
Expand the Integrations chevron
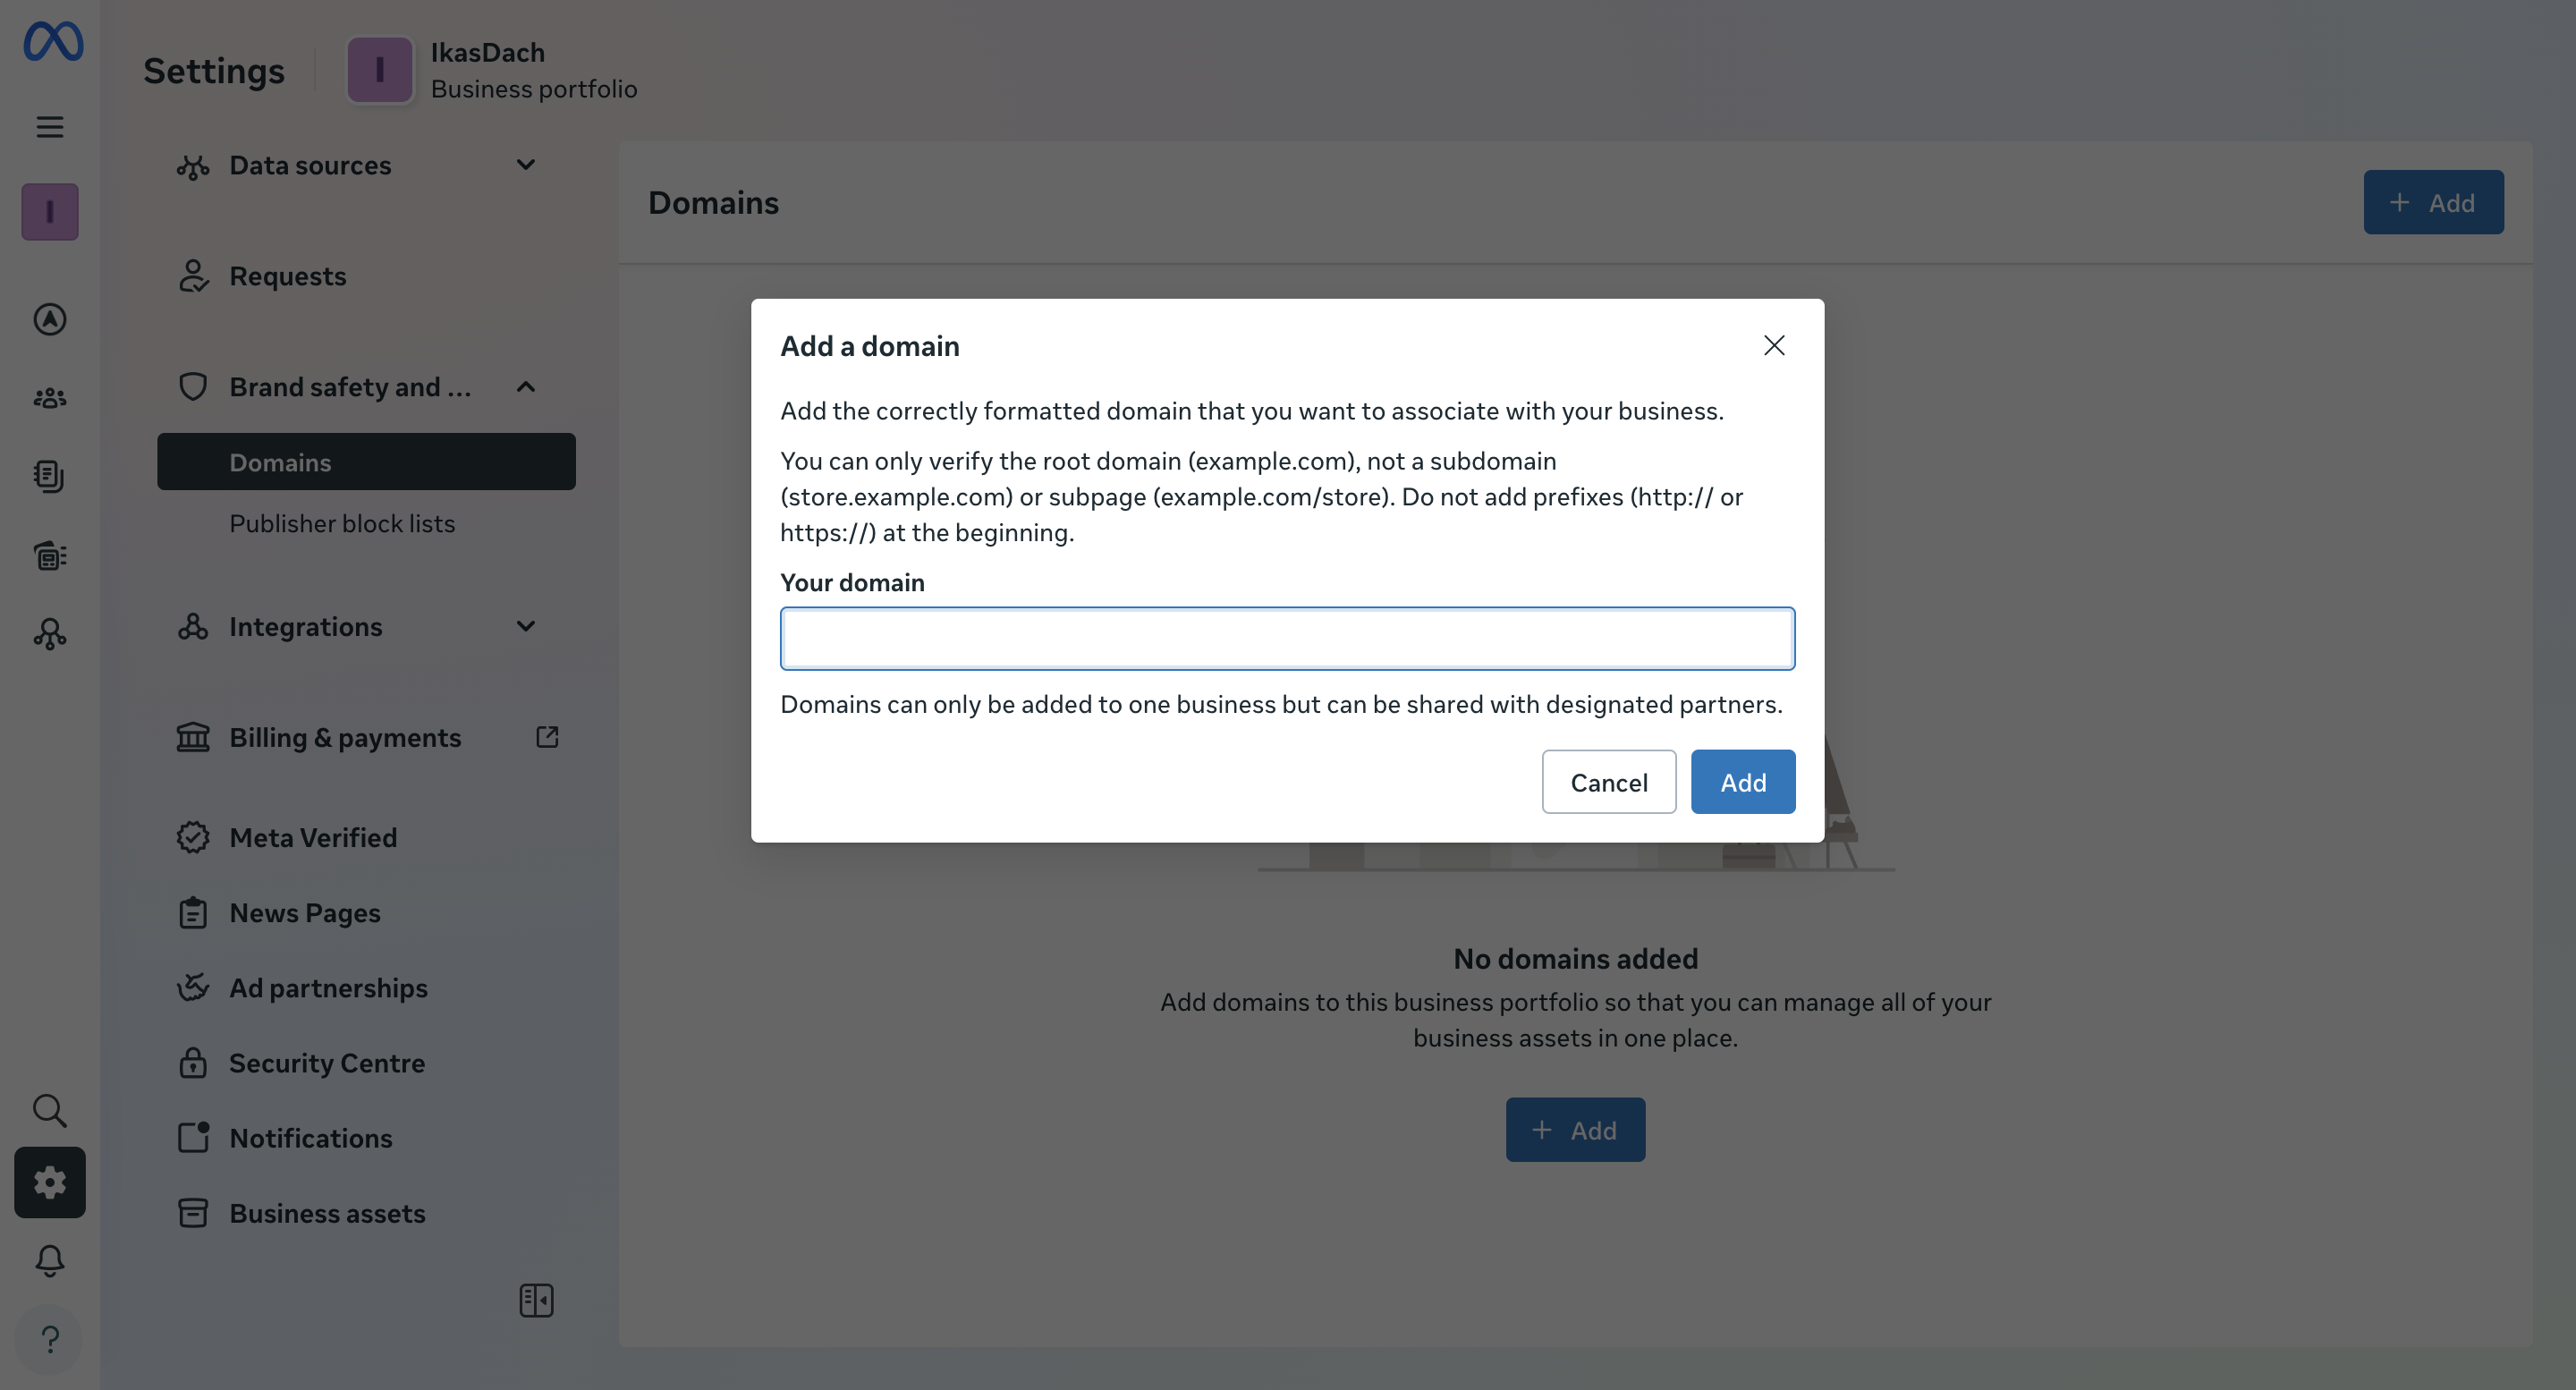pos(526,626)
